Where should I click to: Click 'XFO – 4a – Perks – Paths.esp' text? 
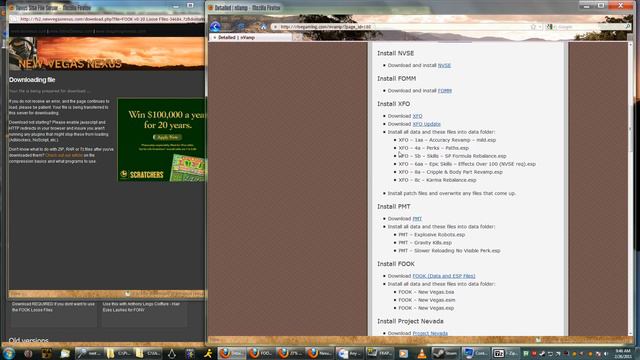click(433, 148)
